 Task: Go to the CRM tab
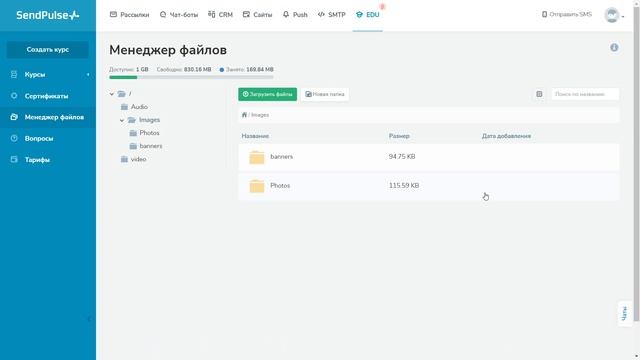click(x=220, y=15)
